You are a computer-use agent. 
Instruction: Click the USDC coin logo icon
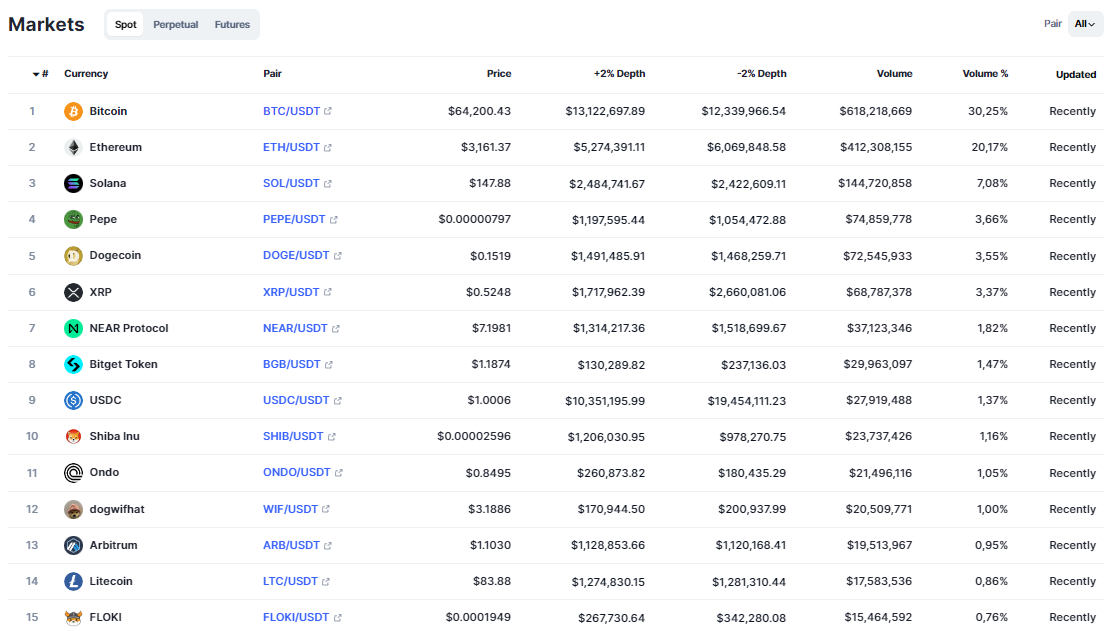(x=73, y=400)
